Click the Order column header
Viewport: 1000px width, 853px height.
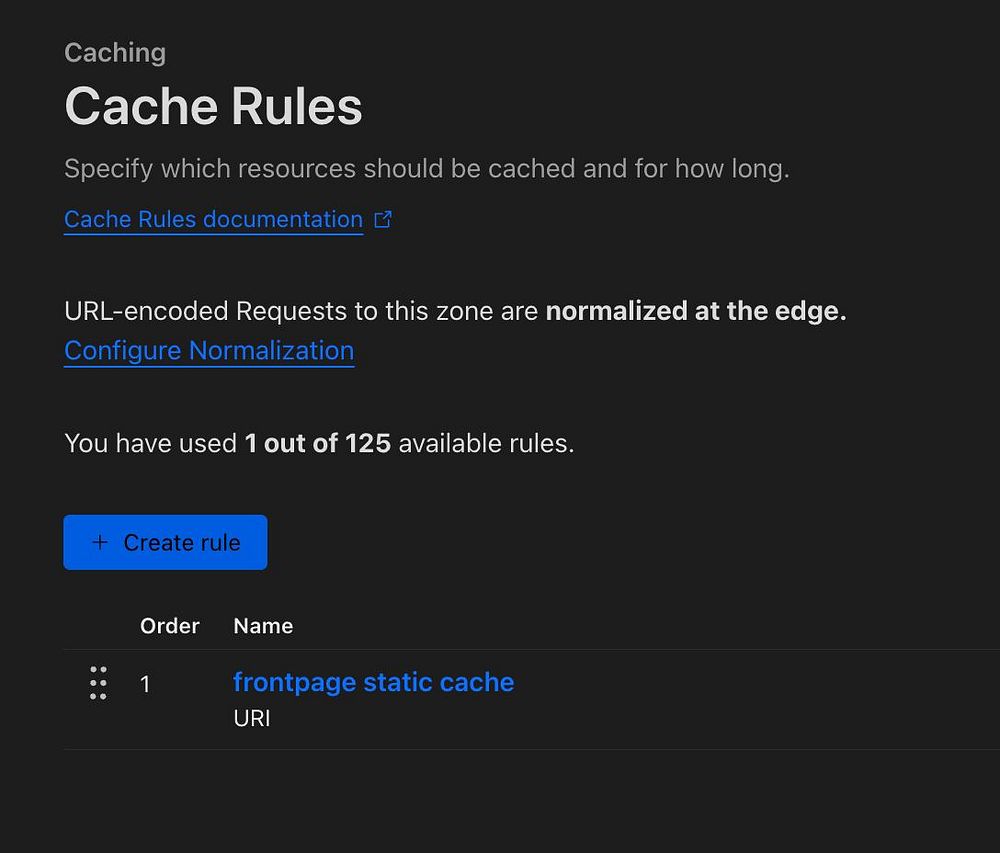(x=170, y=626)
